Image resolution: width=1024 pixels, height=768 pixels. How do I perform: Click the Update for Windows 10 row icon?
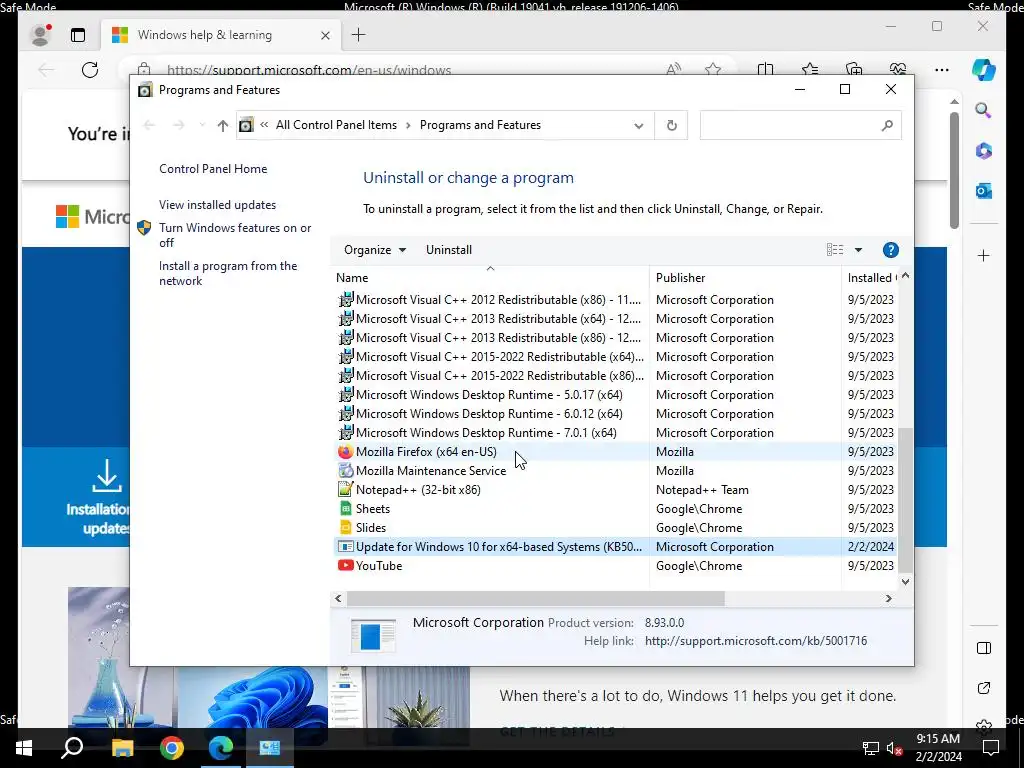[x=345, y=546]
